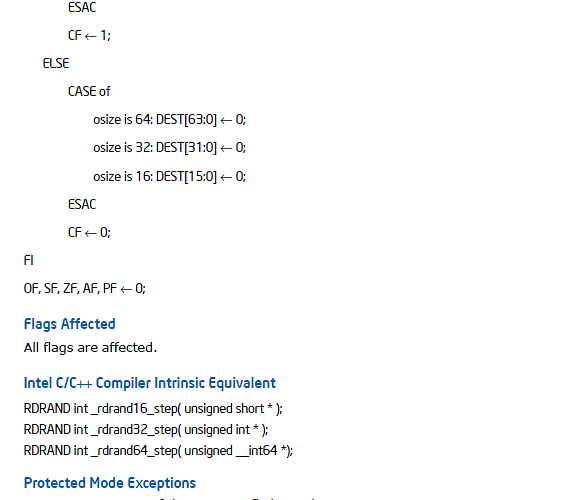Screen dimensions: 579x500
Task: Click the Protected Mode Exceptions heading
Action: [x=110, y=483]
